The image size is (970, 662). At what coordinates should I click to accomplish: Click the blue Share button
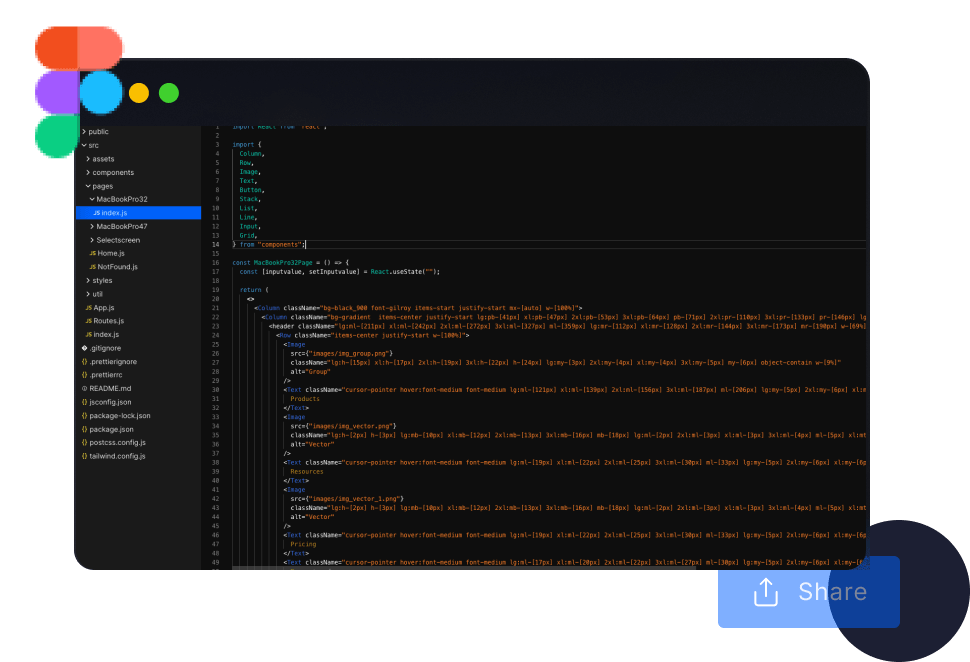(809, 591)
